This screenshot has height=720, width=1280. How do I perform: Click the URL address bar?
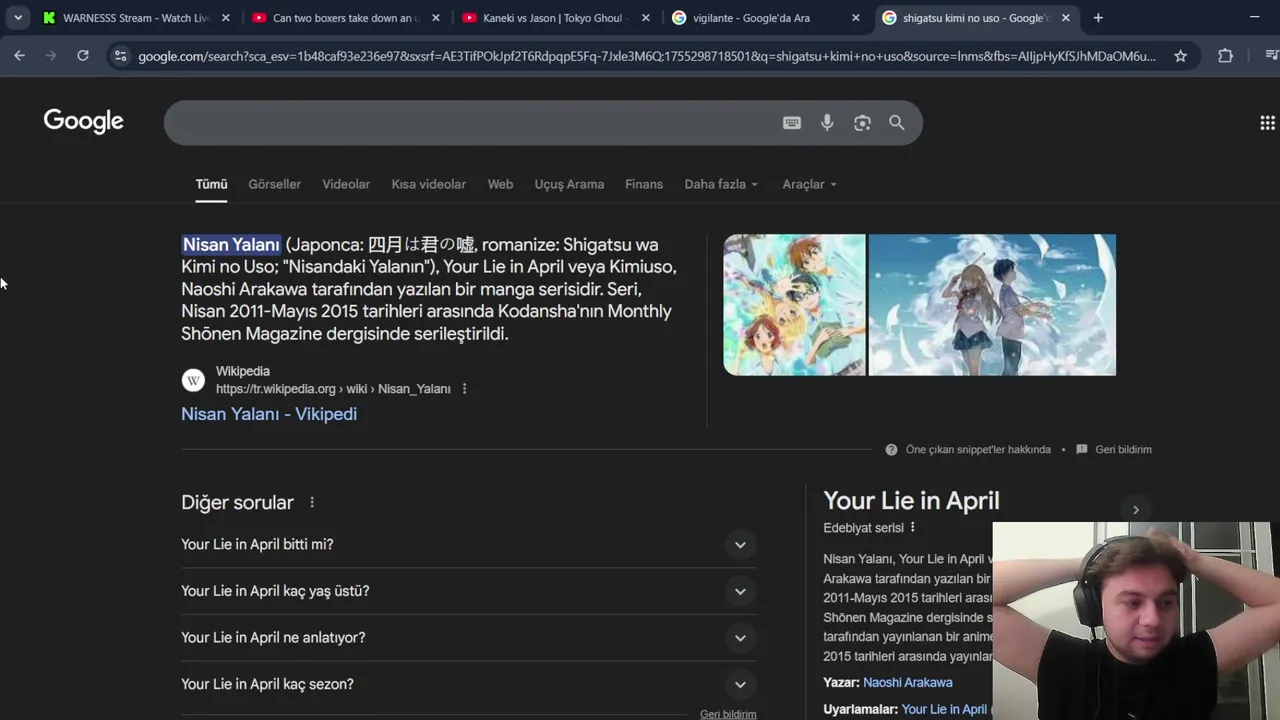click(x=647, y=56)
